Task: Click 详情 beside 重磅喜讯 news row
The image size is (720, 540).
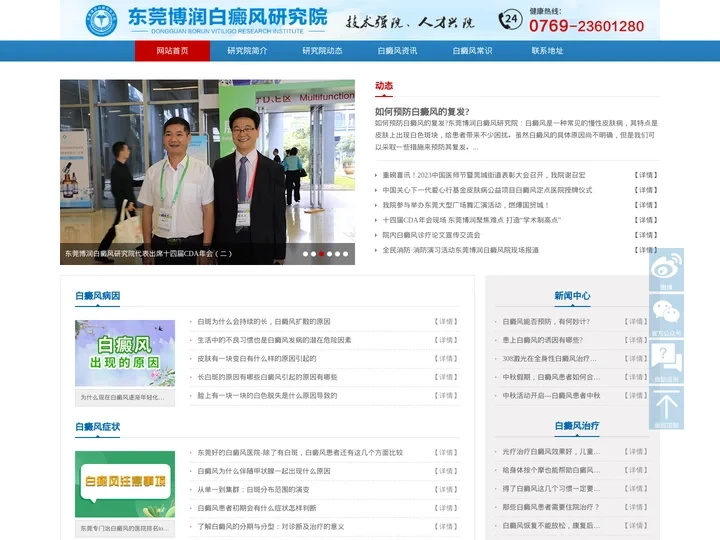Action: (x=646, y=175)
